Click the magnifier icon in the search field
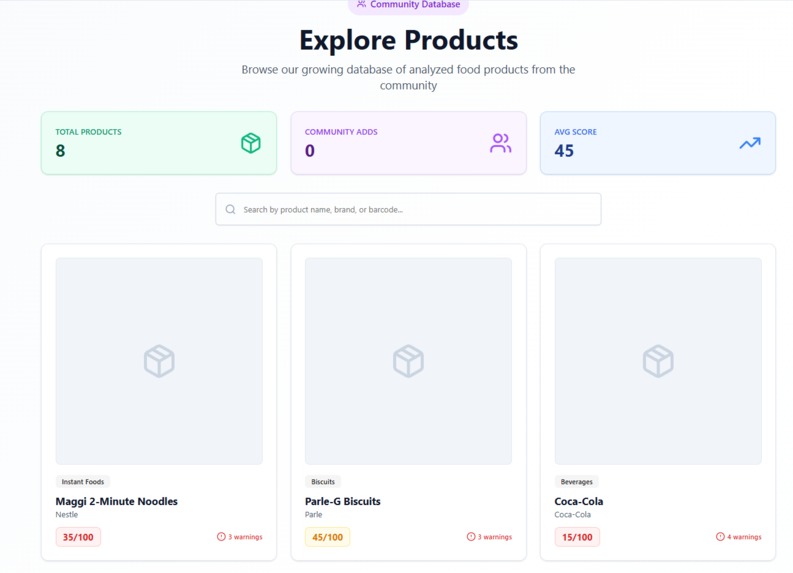This screenshot has width=793, height=573. (230, 209)
